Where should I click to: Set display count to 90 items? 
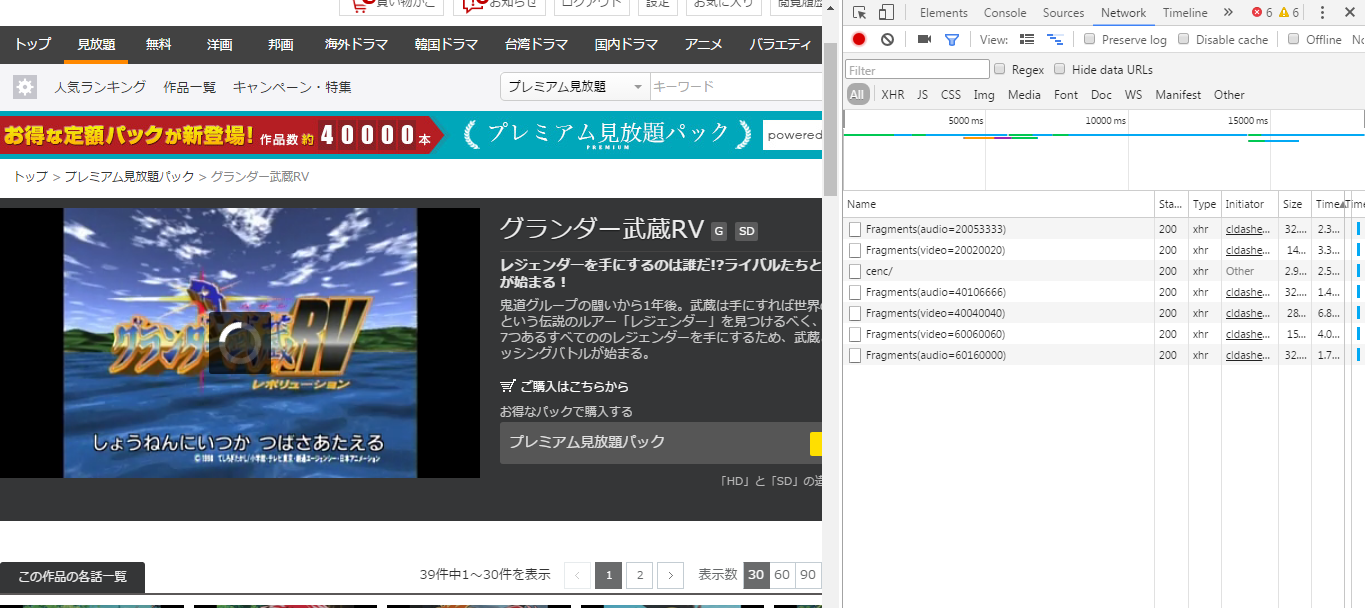(x=808, y=575)
